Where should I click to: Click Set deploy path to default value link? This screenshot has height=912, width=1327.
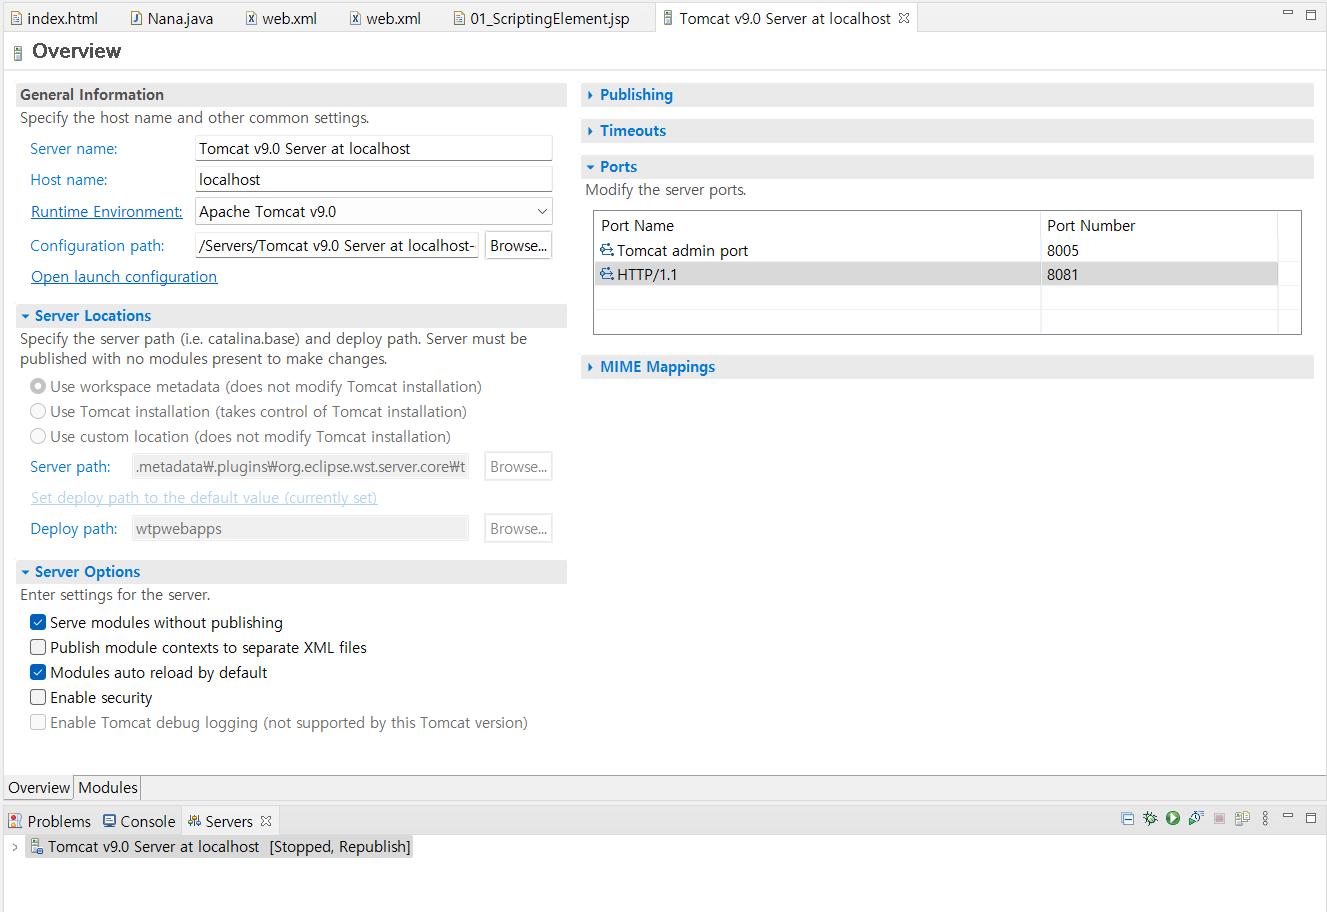(x=204, y=497)
